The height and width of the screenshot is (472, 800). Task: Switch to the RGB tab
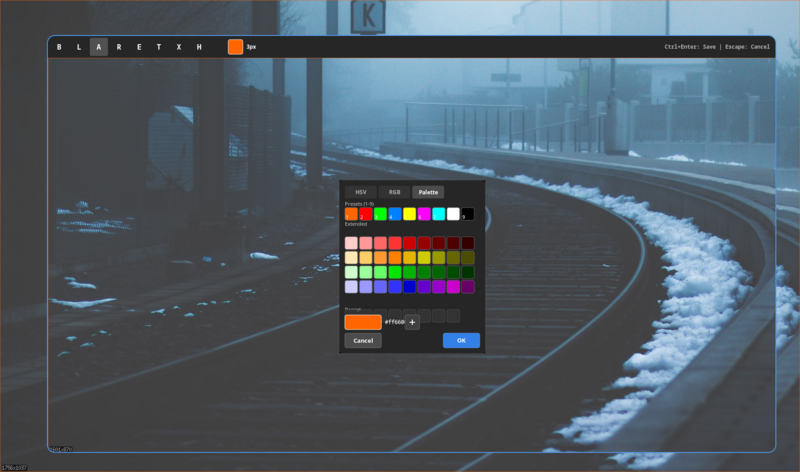pos(394,192)
